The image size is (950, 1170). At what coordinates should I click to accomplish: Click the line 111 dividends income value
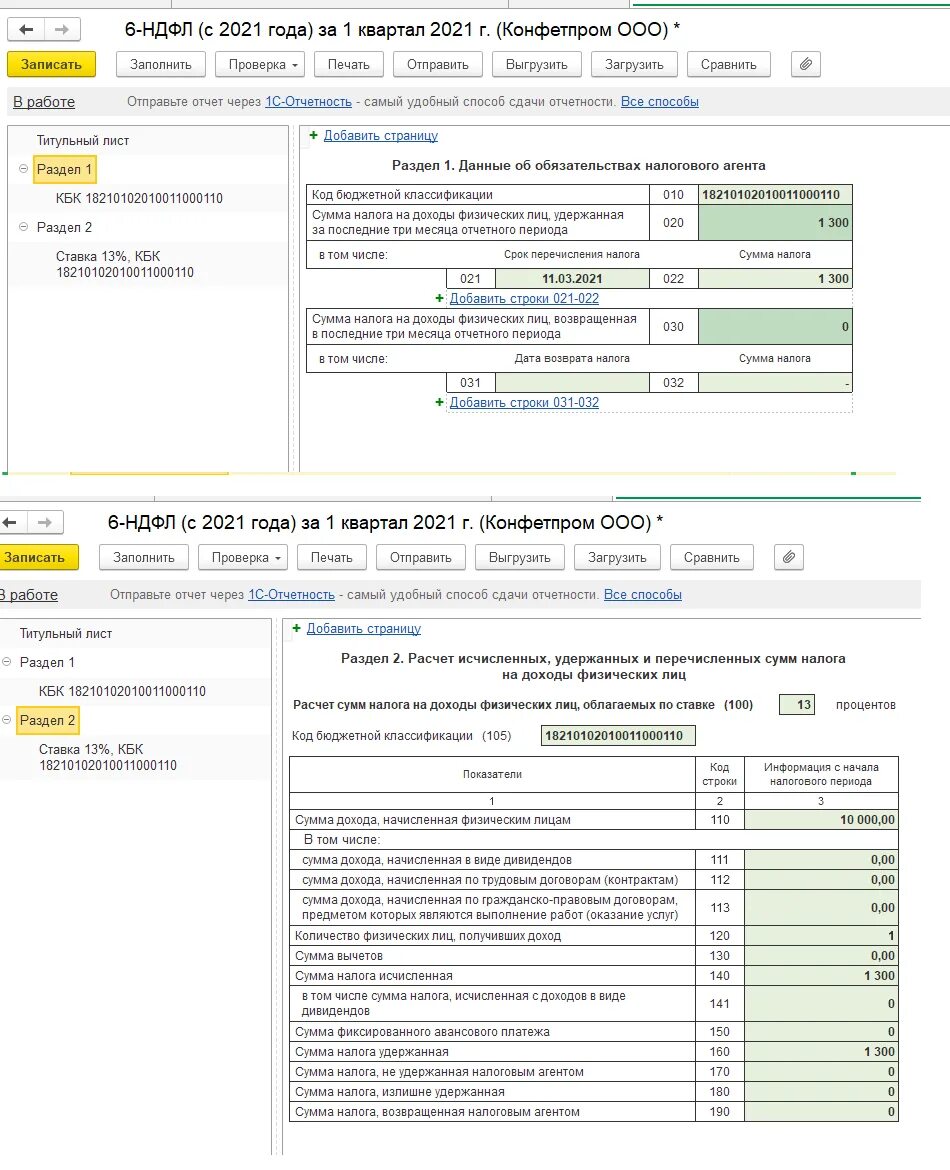click(822, 860)
